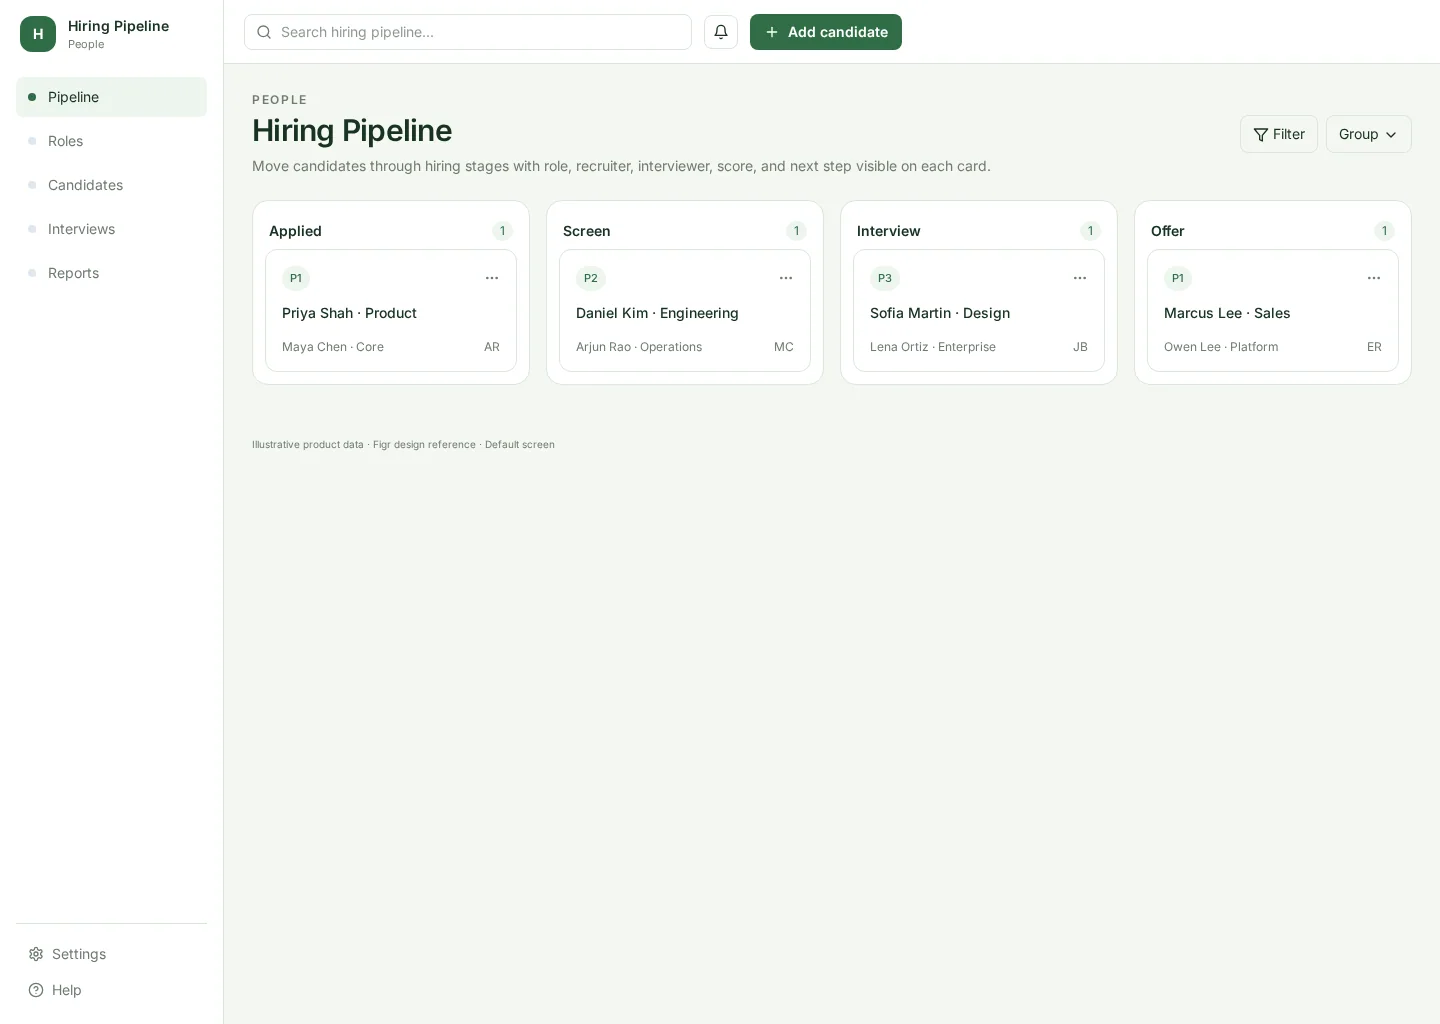Click the Offer column header
The image size is (1440, 1024).
point(1168,231)
